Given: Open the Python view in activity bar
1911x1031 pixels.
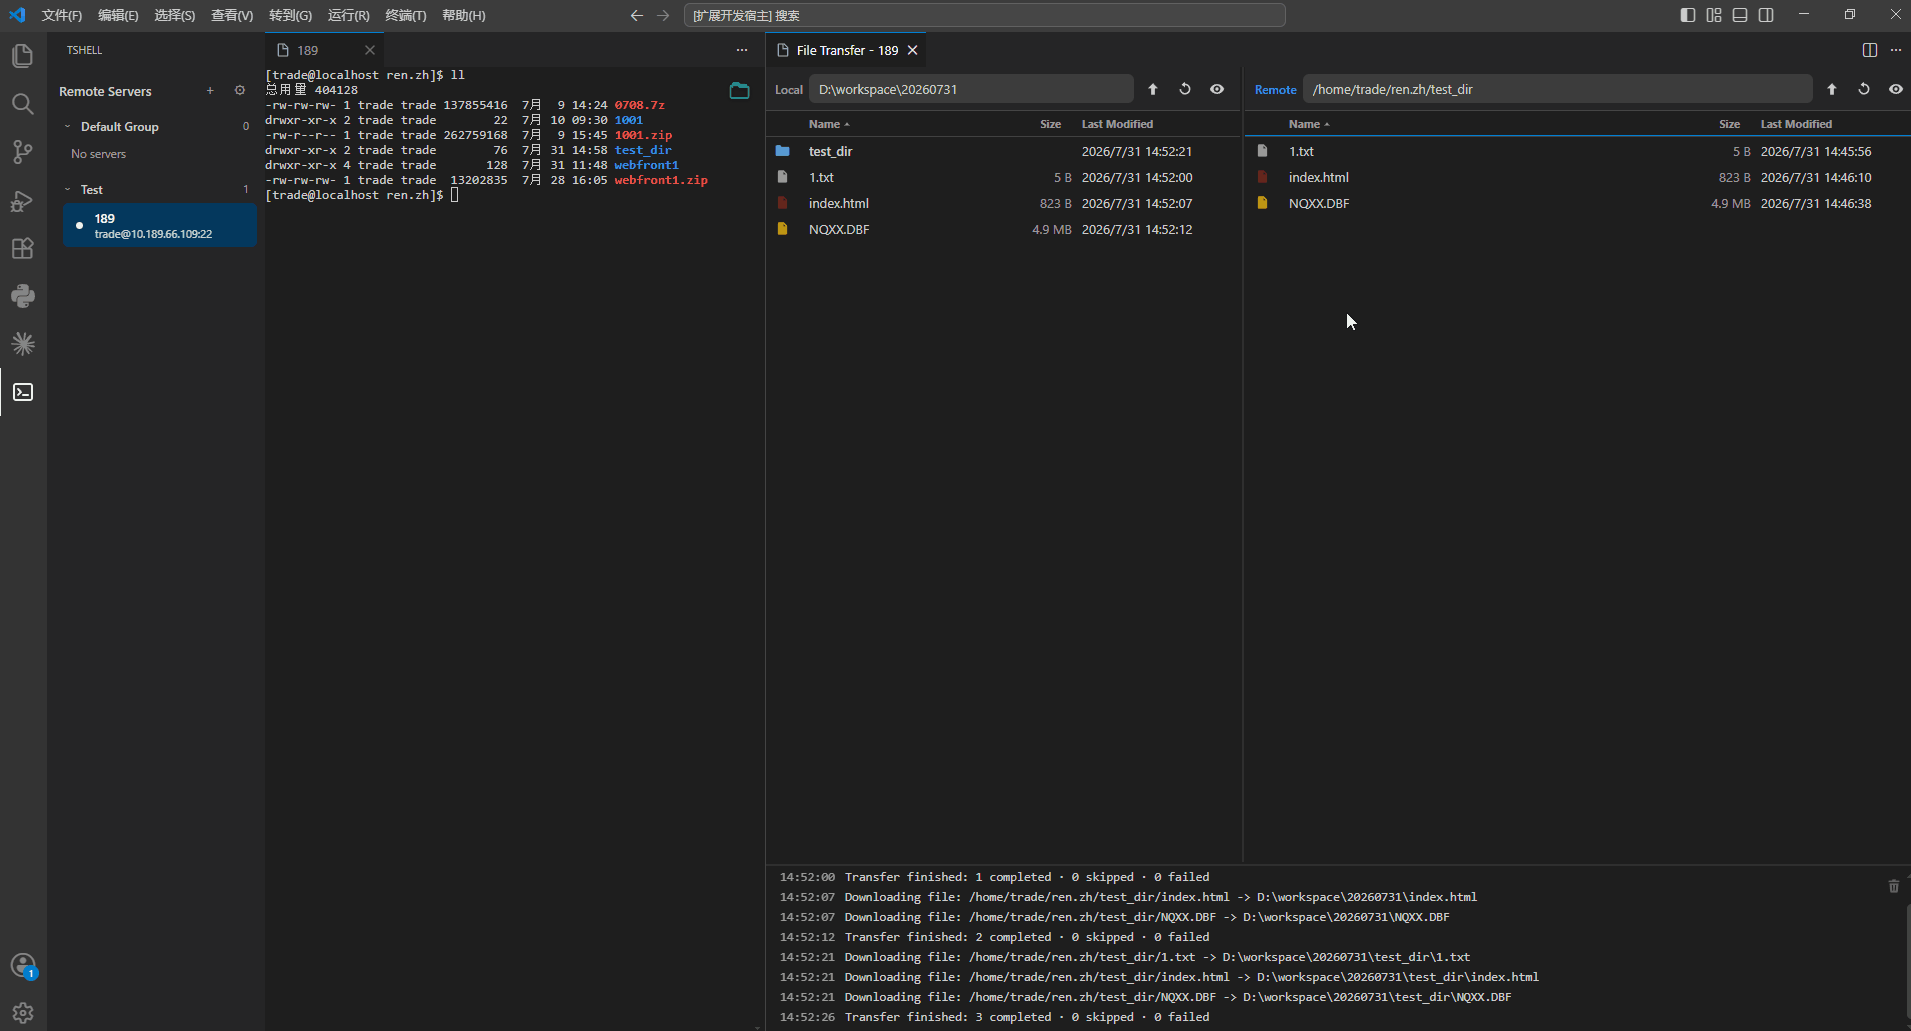Looking at the screenshot, I should (x=23, y=296).
